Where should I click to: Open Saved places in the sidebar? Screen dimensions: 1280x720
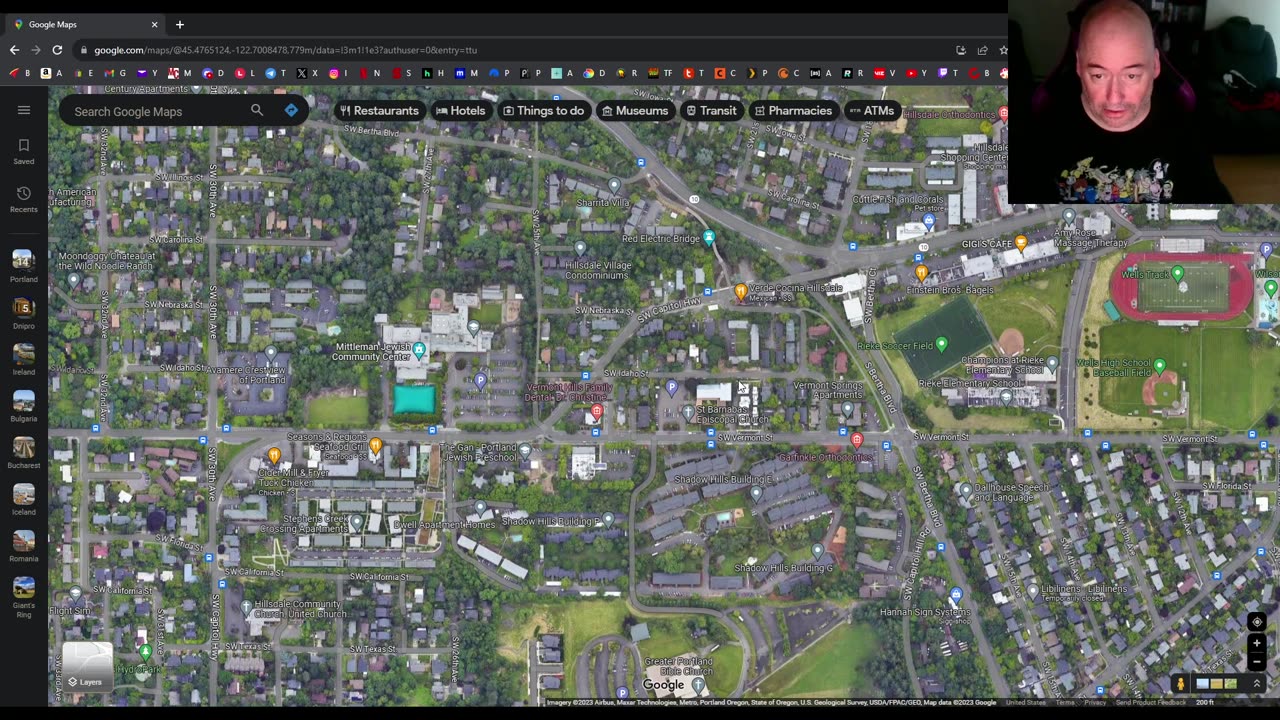(x=24, y=151)
